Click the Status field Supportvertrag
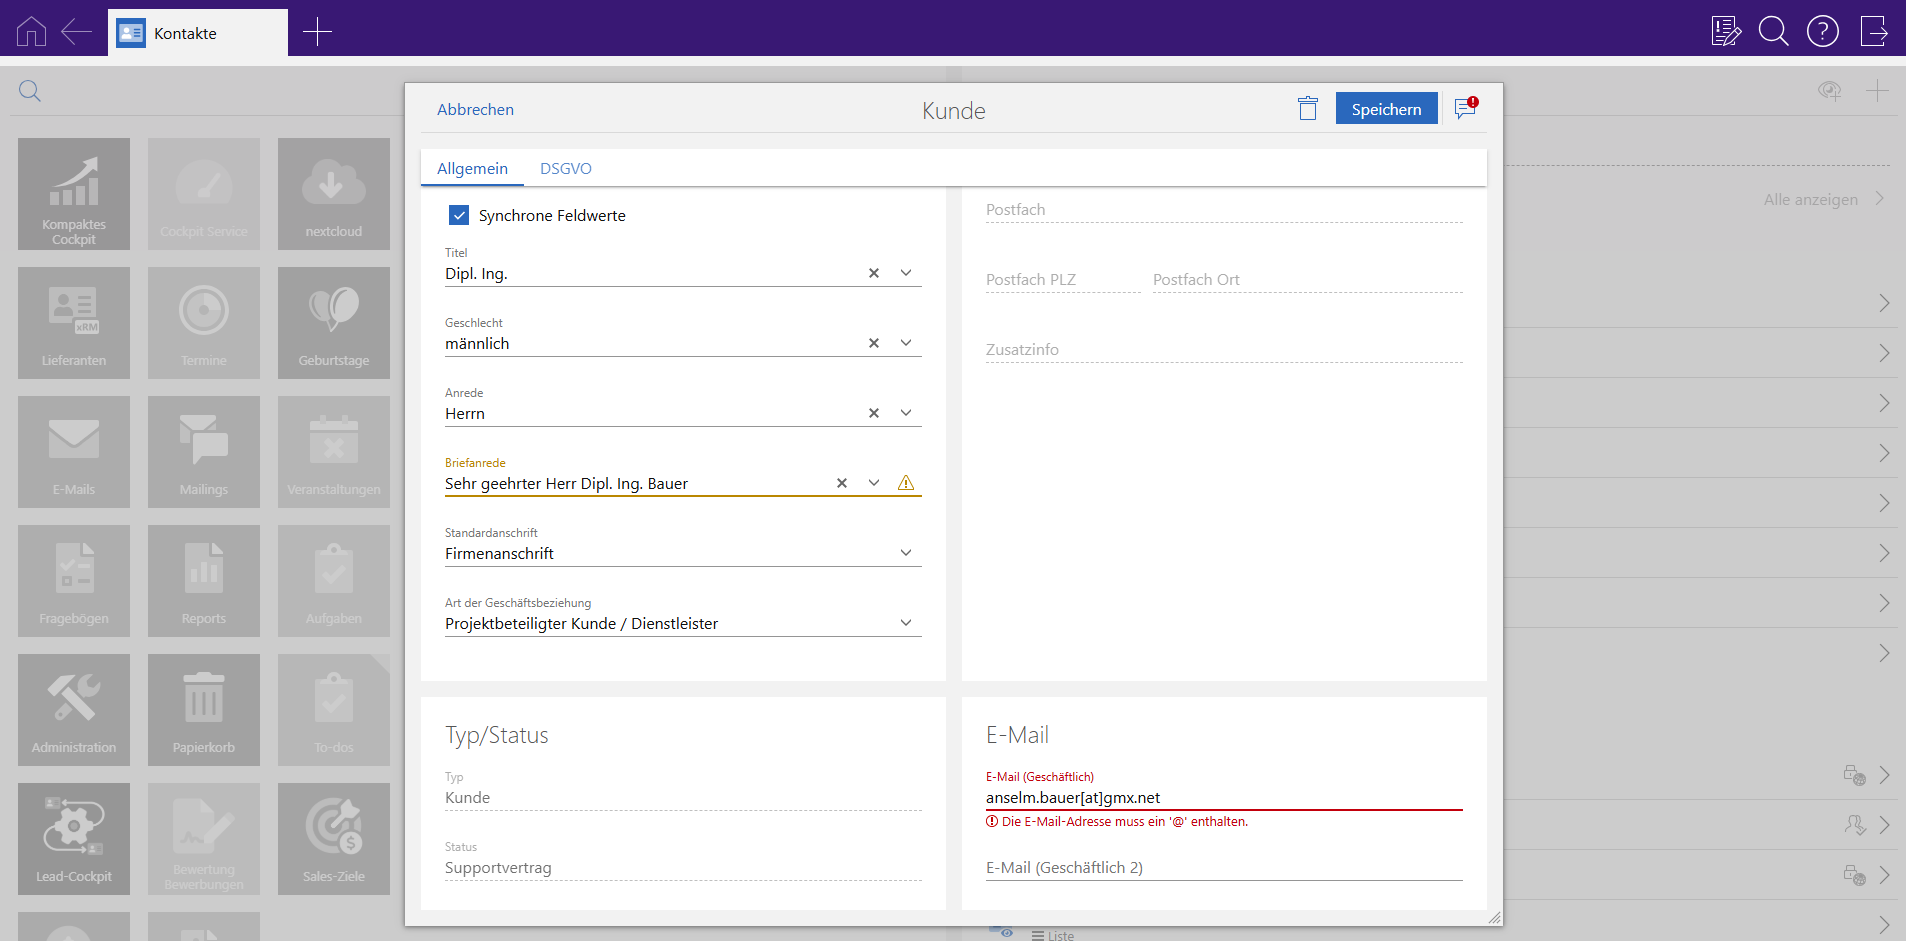The height and width of the screenshot is (941, 1906). coord(683,868)
